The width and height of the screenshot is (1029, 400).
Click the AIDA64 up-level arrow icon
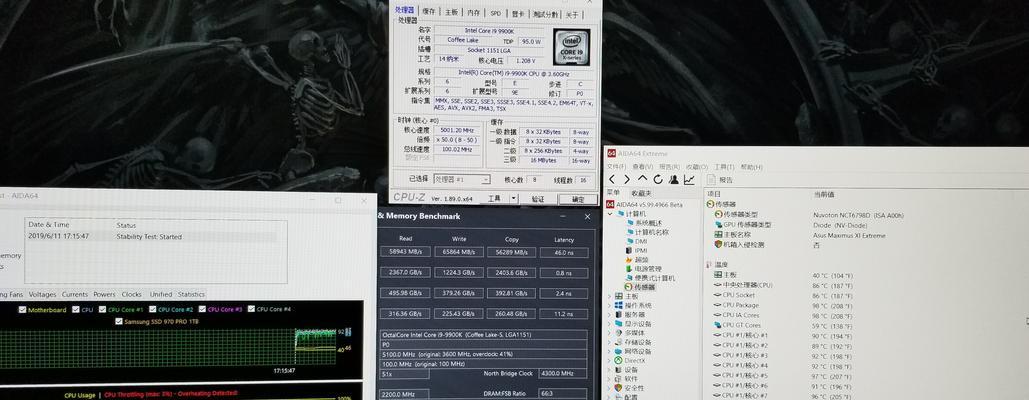click(x=642, y=179)
